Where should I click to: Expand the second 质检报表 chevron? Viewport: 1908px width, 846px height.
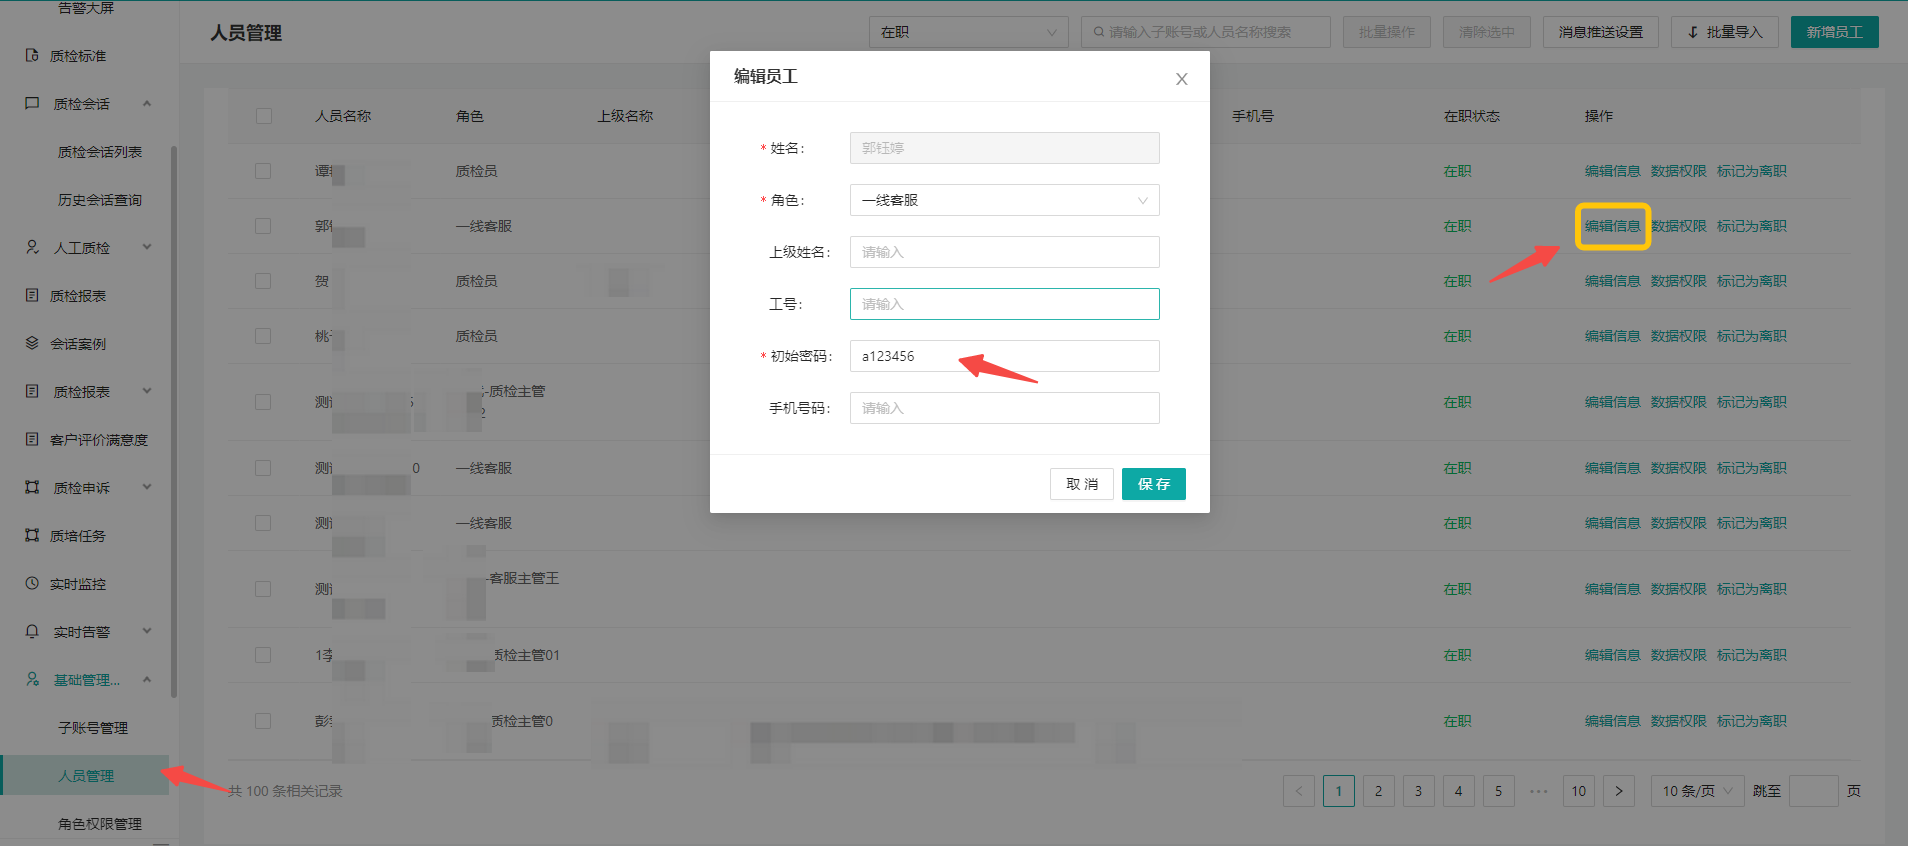[x=147, y=391]
